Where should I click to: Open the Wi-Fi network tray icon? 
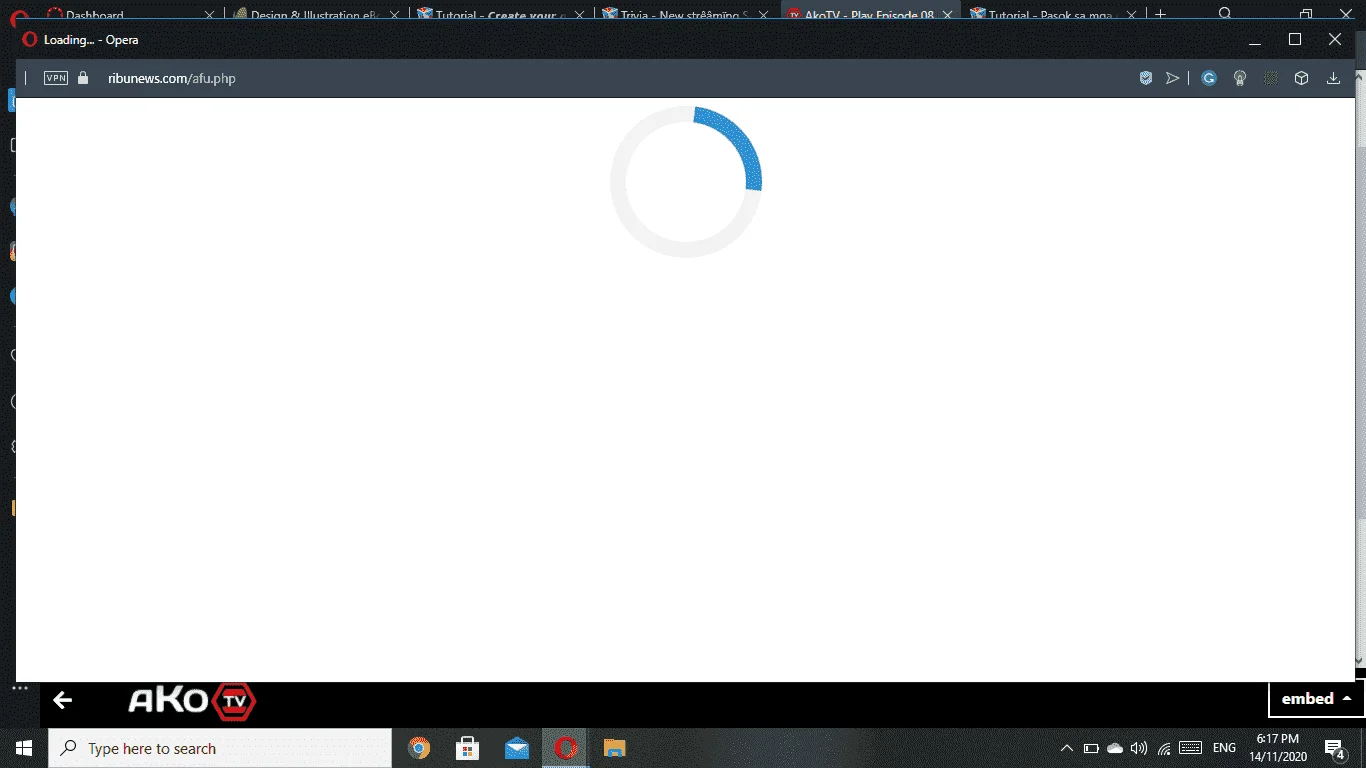pos(1164,748)
